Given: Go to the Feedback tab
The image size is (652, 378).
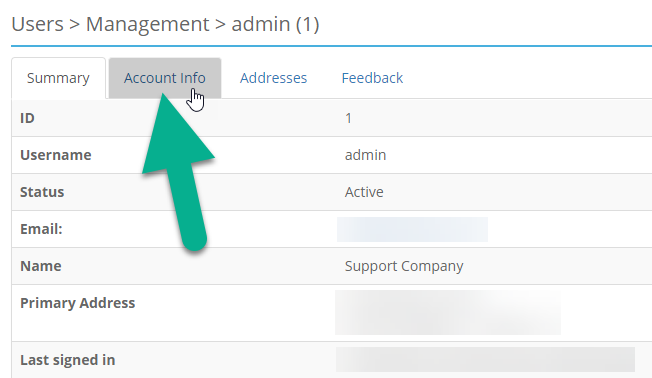Looking at the screenshot, I should pyautogui.click(x=372, y=78).
